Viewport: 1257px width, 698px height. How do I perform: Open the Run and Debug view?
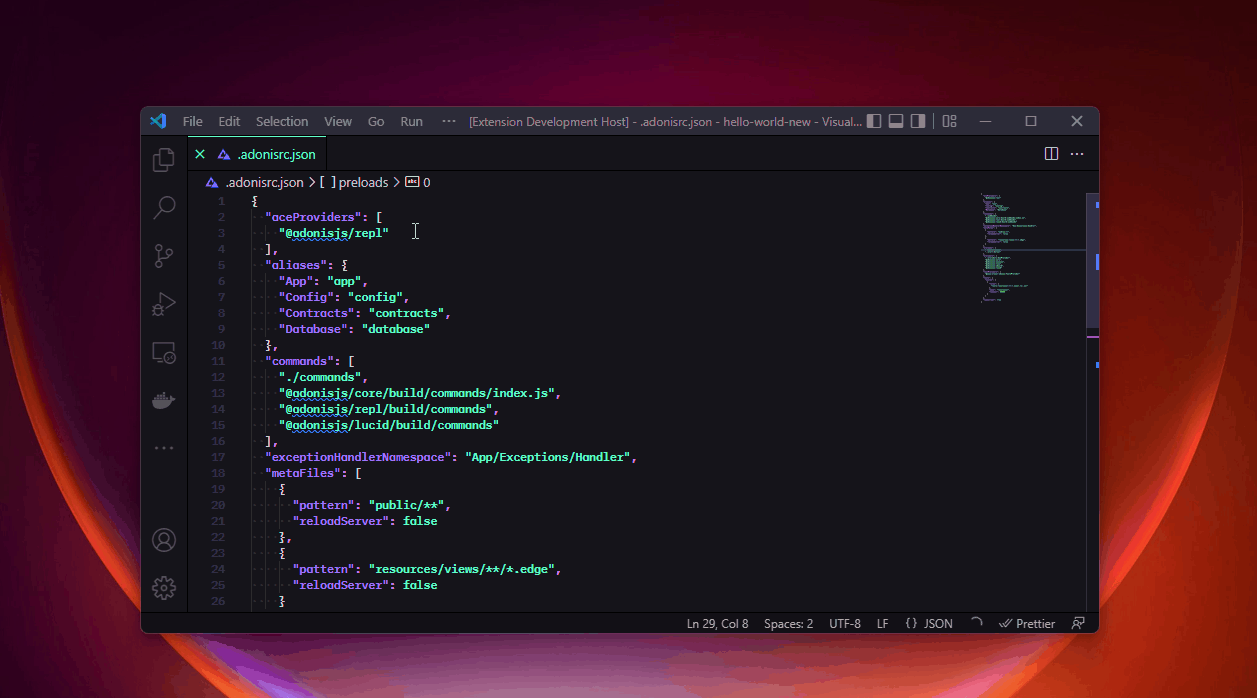tap(164, 304)
